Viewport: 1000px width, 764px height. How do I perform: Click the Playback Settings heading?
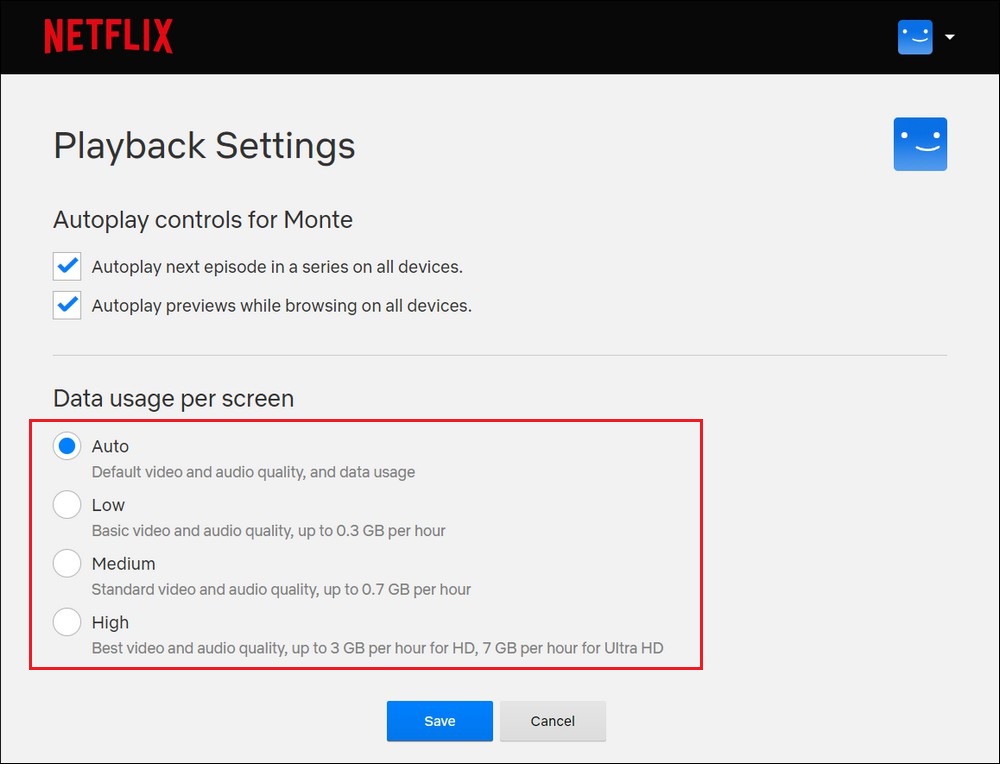(x=204, y=146)
